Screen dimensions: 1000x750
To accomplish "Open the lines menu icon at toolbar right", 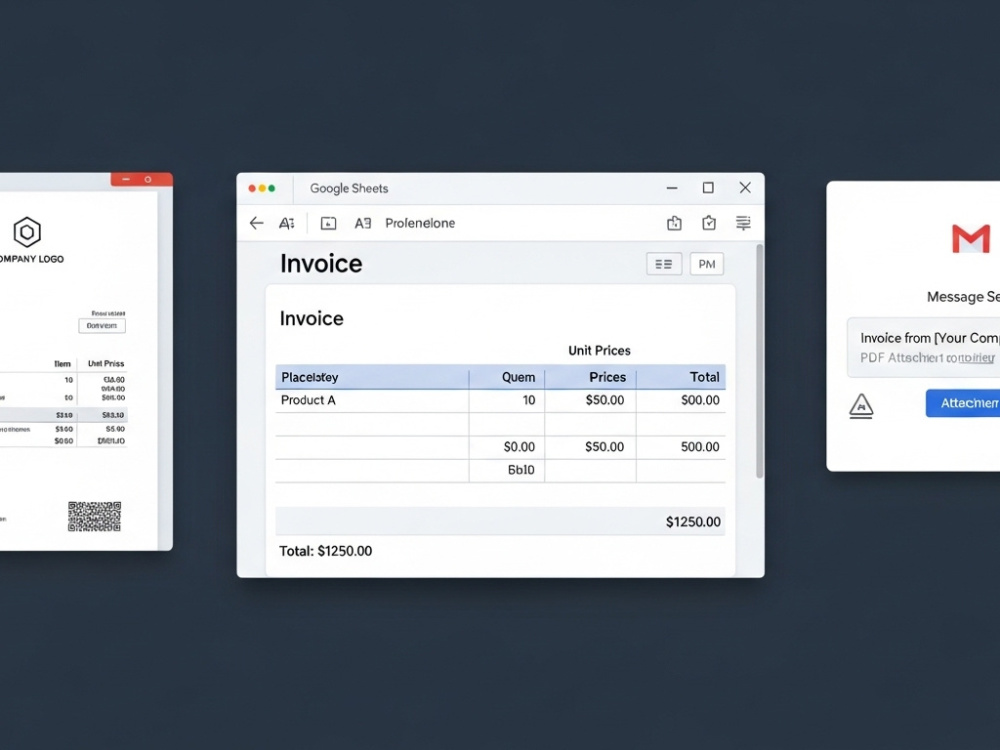I will pos(743,223).
